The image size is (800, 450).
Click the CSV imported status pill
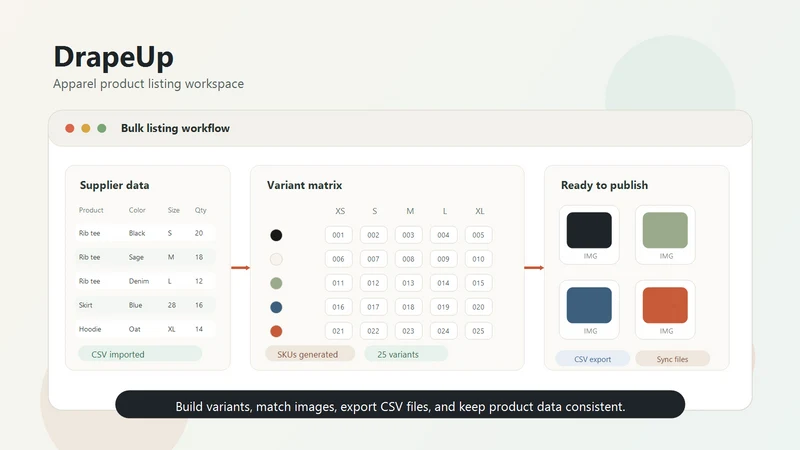[140, 354]
